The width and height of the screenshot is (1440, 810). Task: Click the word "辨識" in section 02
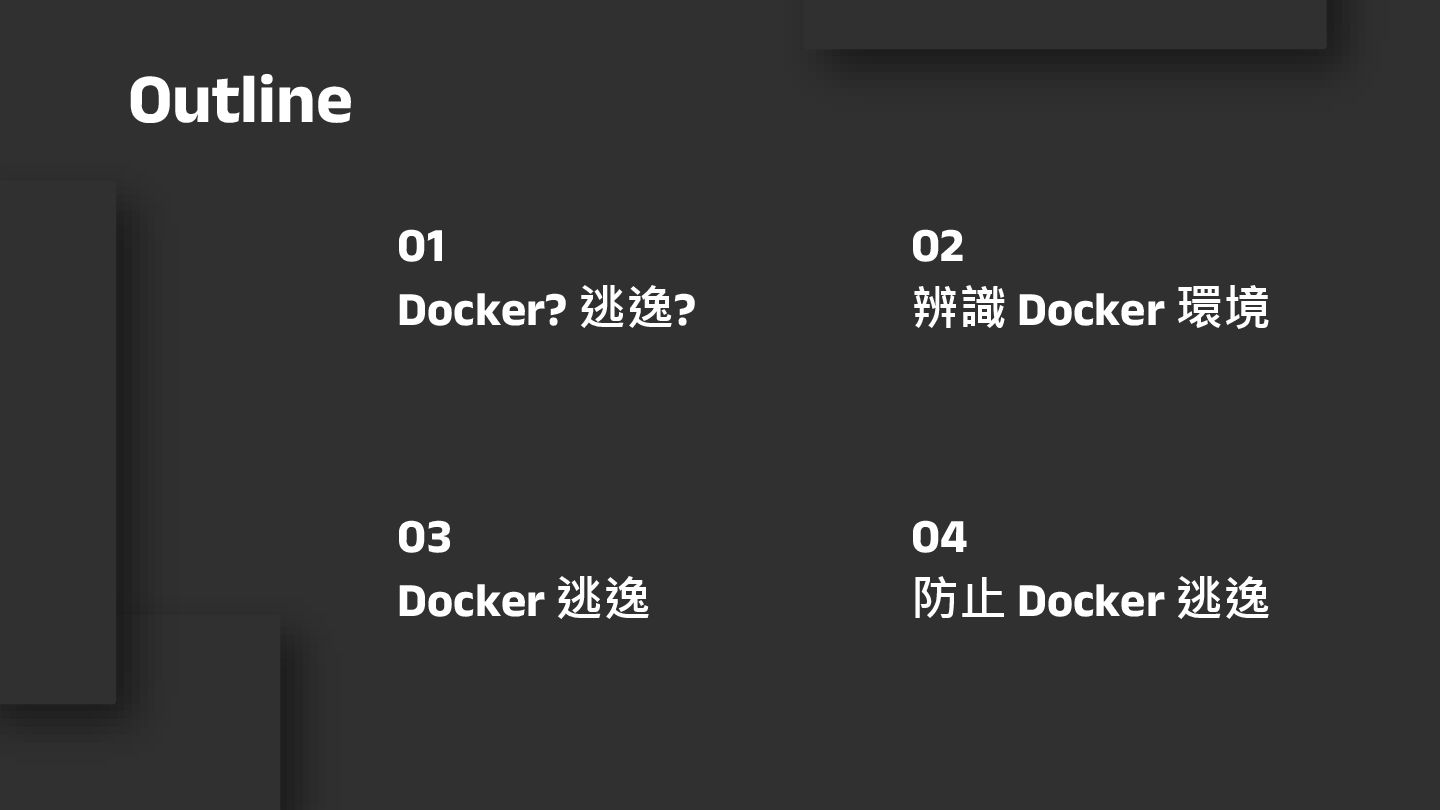click(958, 309)
